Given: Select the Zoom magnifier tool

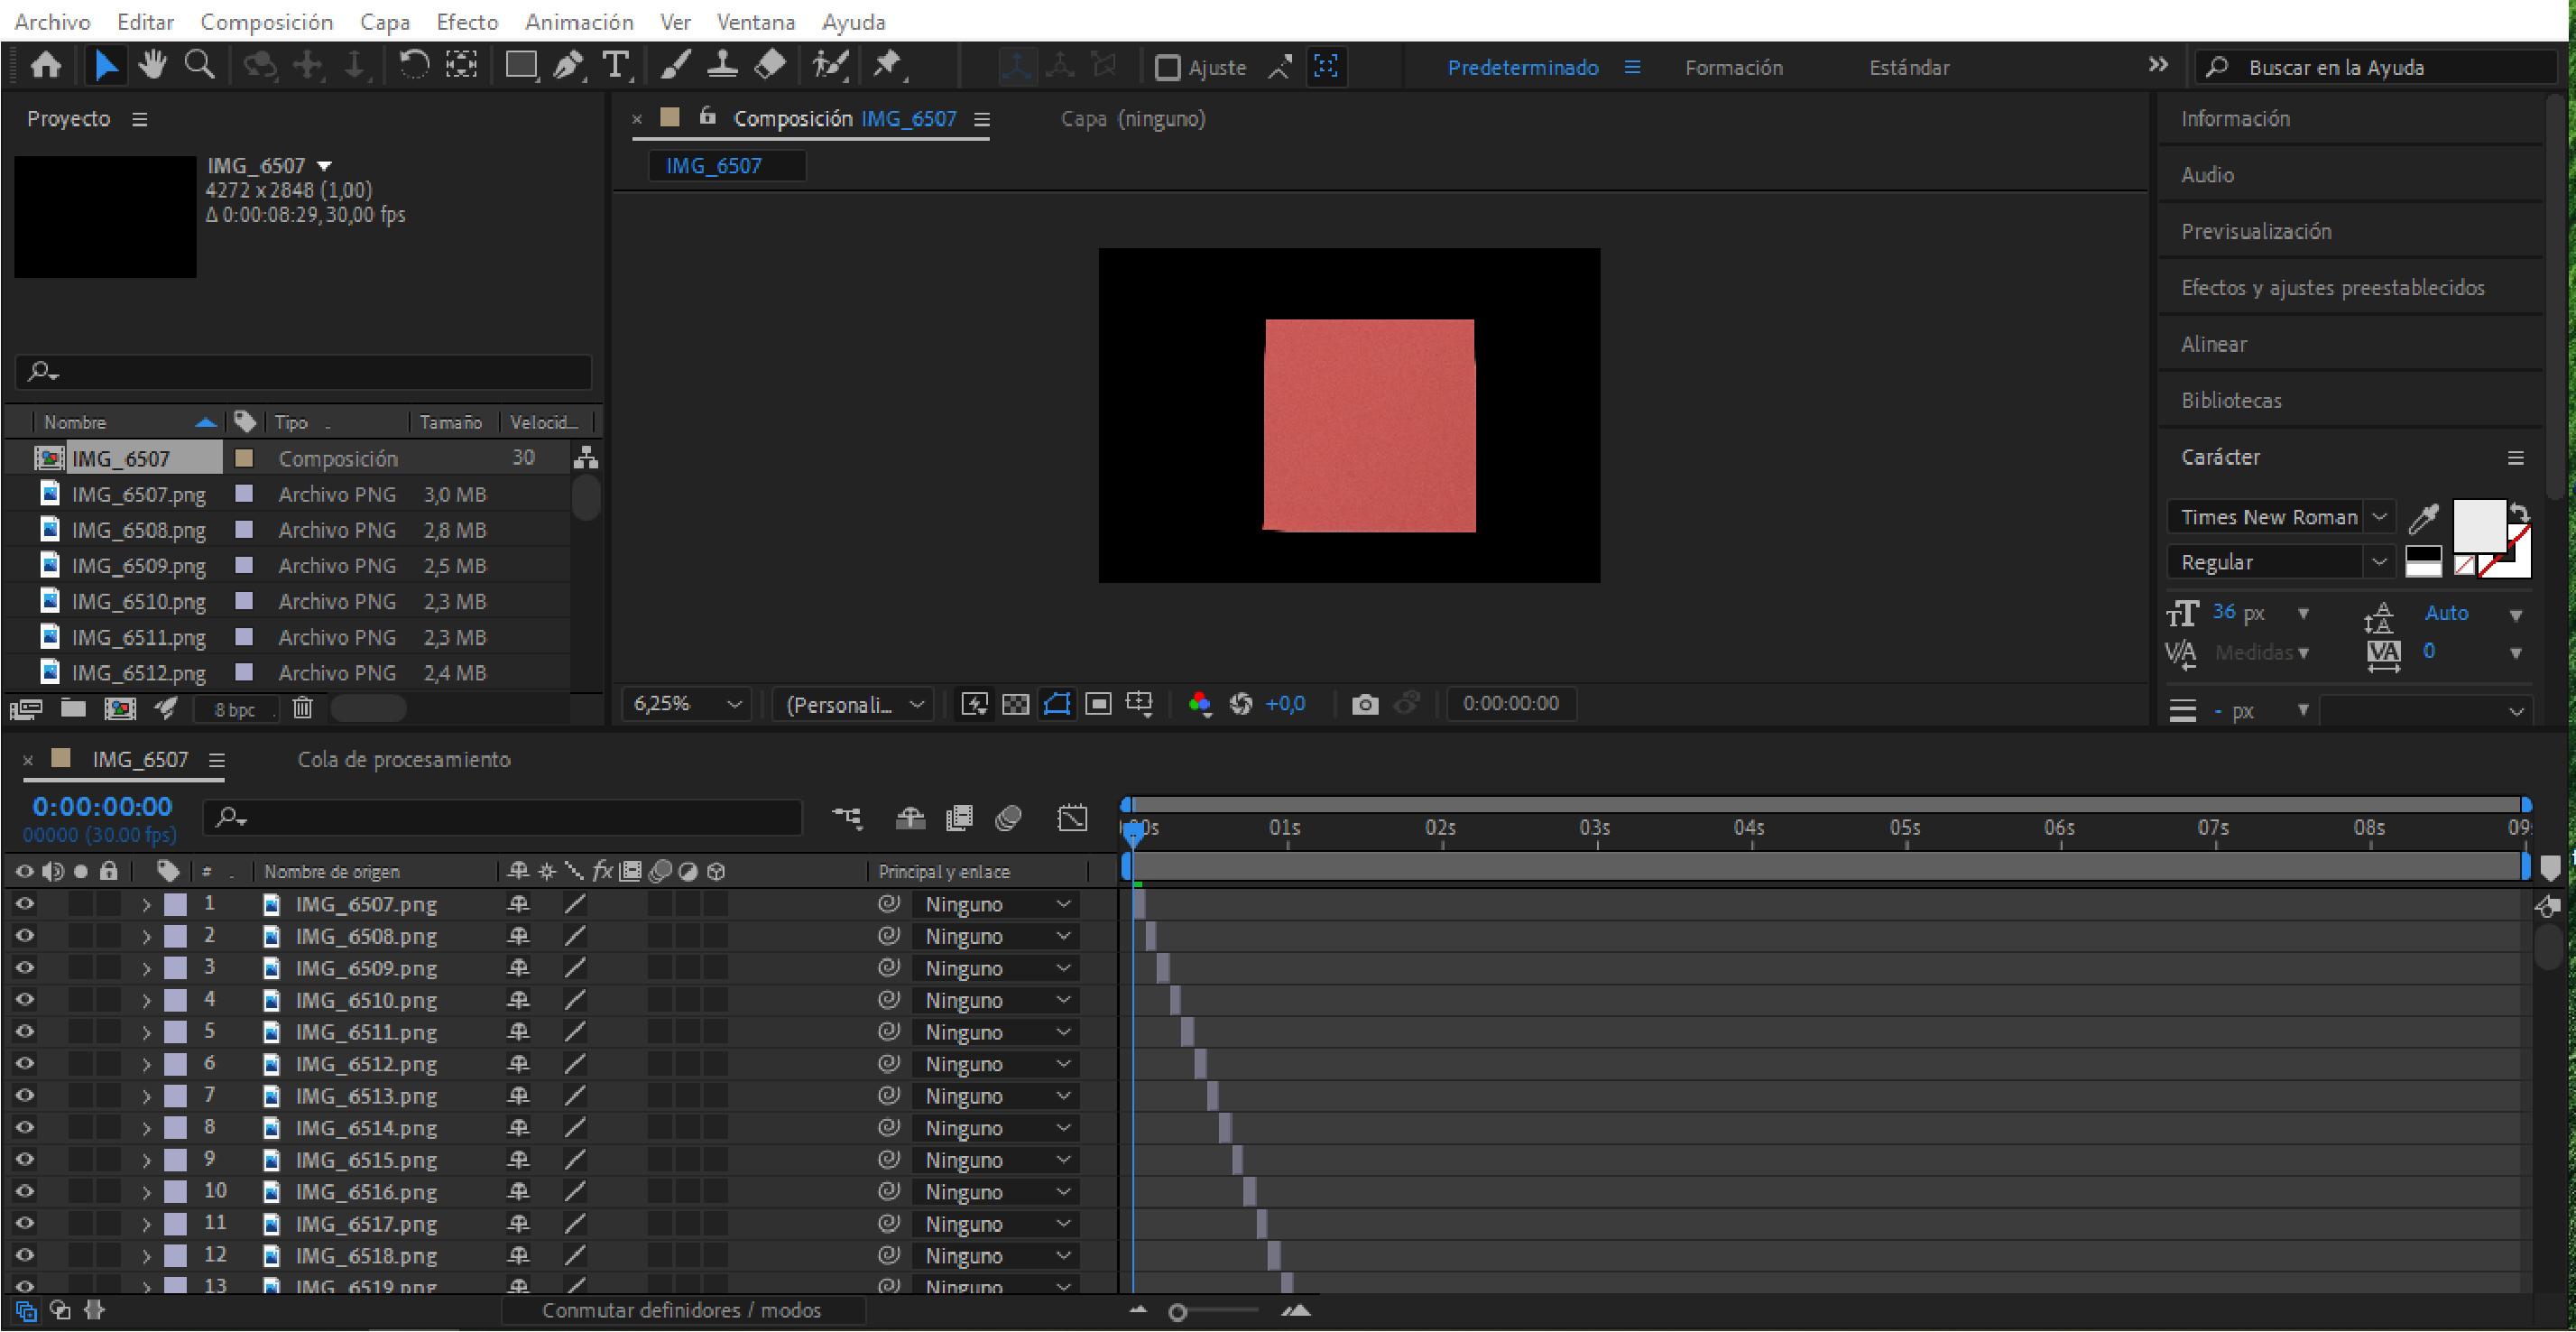Looking at the screenshot, I should coord(199,66).
